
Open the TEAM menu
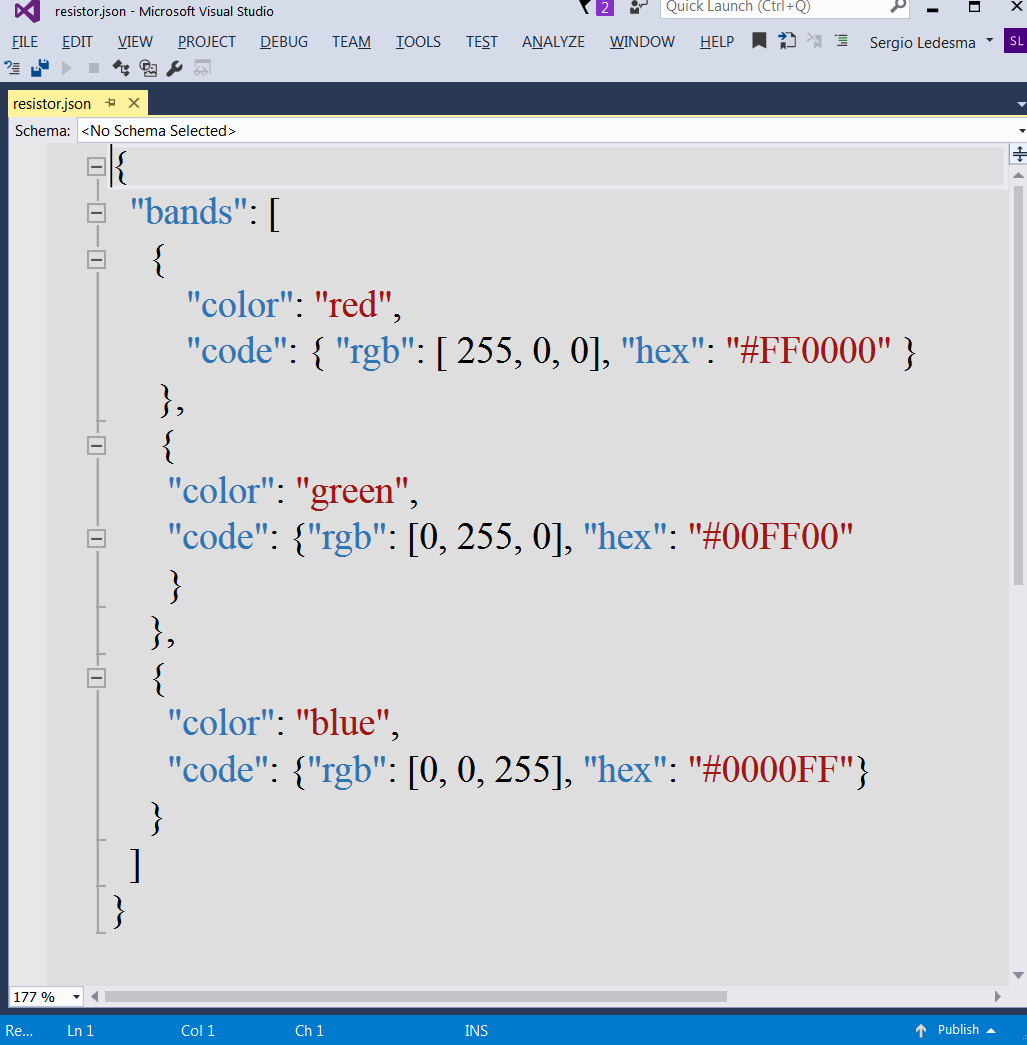click(351, 41)
